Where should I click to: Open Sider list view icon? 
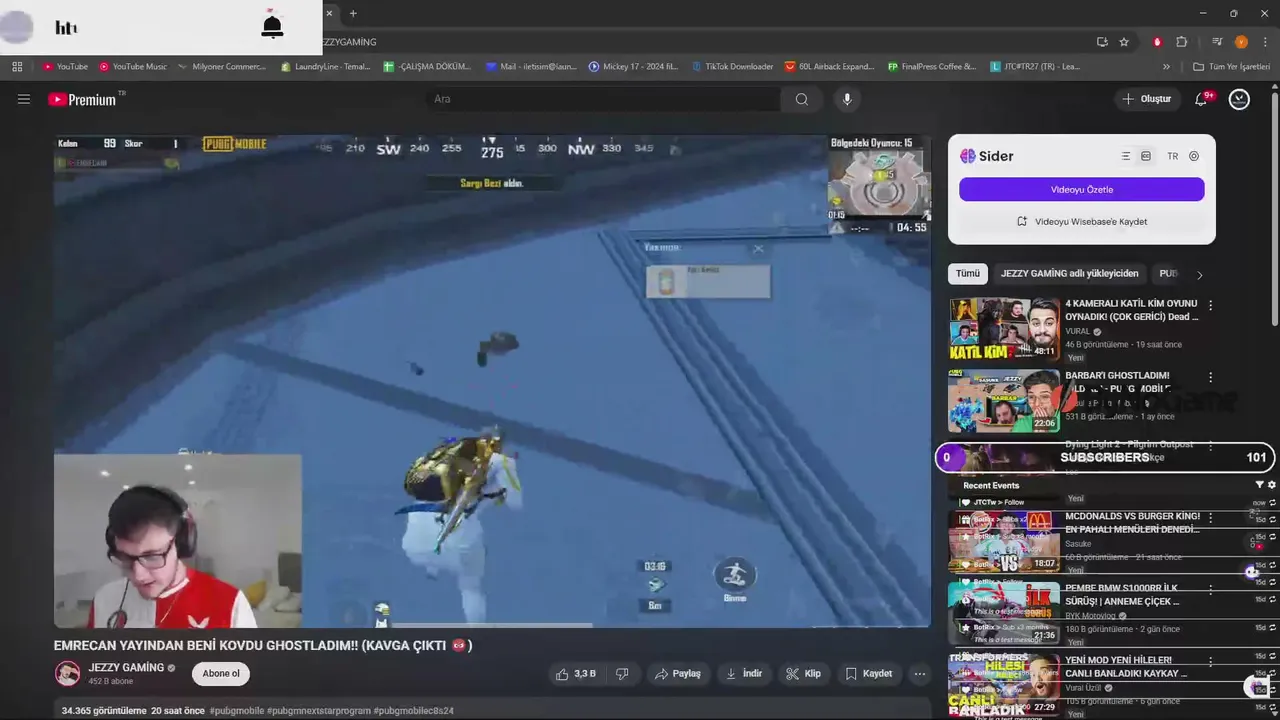tap(1125, 156)
